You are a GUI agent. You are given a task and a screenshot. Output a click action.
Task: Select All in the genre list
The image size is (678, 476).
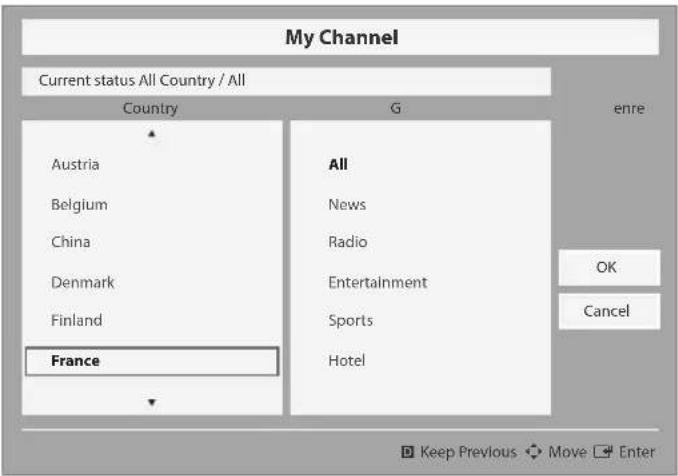coord(338,165)
